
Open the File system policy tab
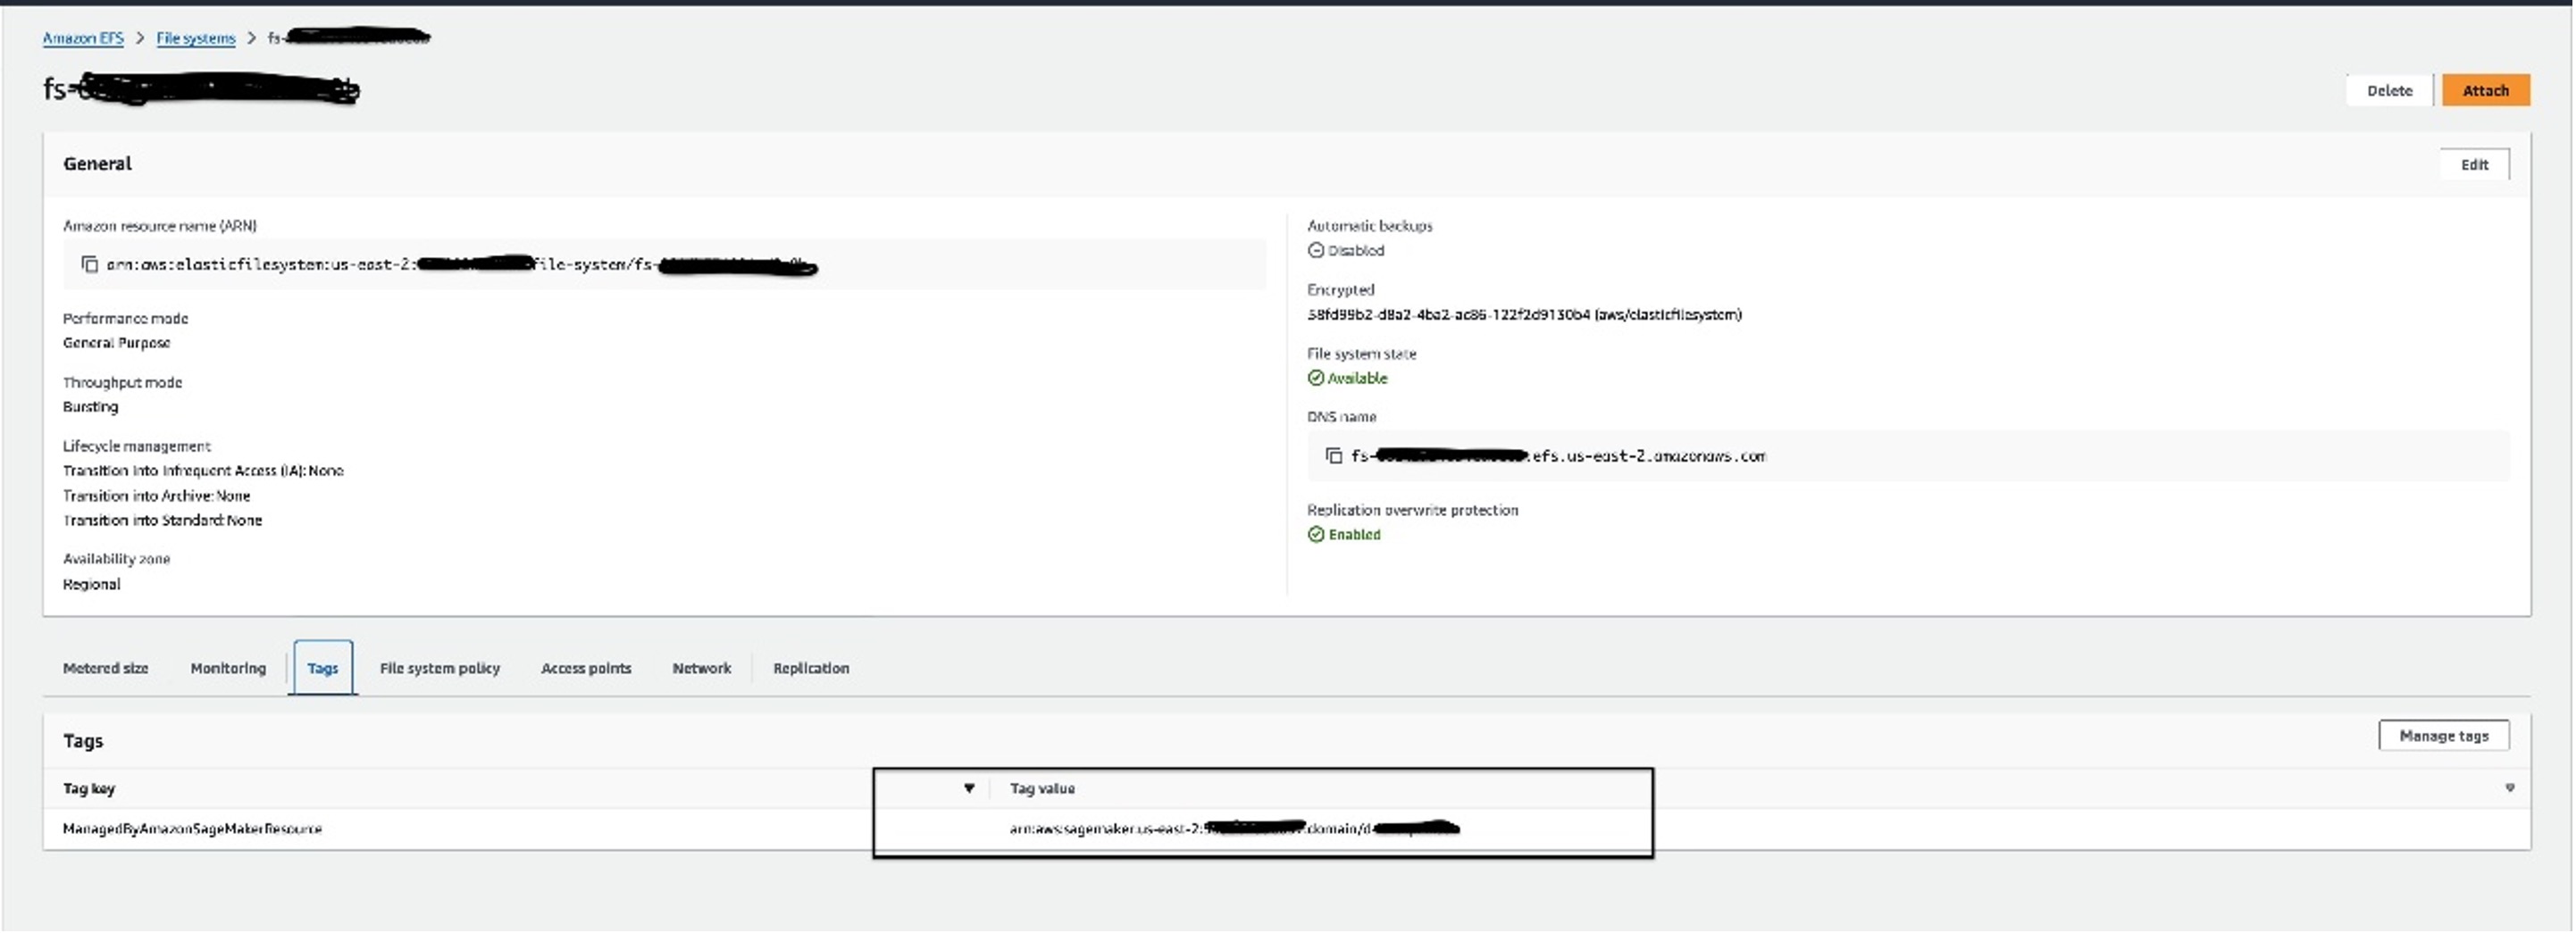(439, 668)
